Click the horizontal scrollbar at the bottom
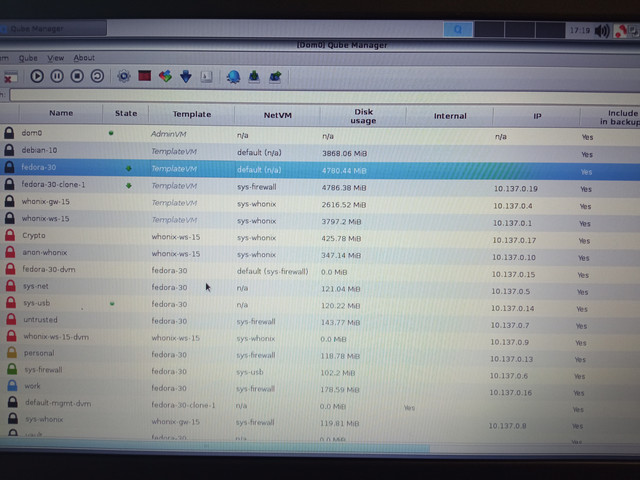Screen dimensions: 640x480 (x=215, y=448)
